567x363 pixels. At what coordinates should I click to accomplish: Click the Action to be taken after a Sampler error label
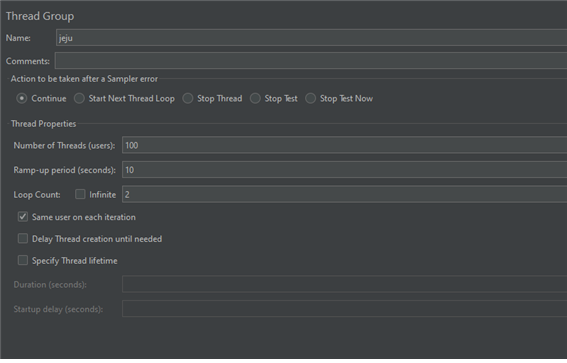click(x=84, y=79)
